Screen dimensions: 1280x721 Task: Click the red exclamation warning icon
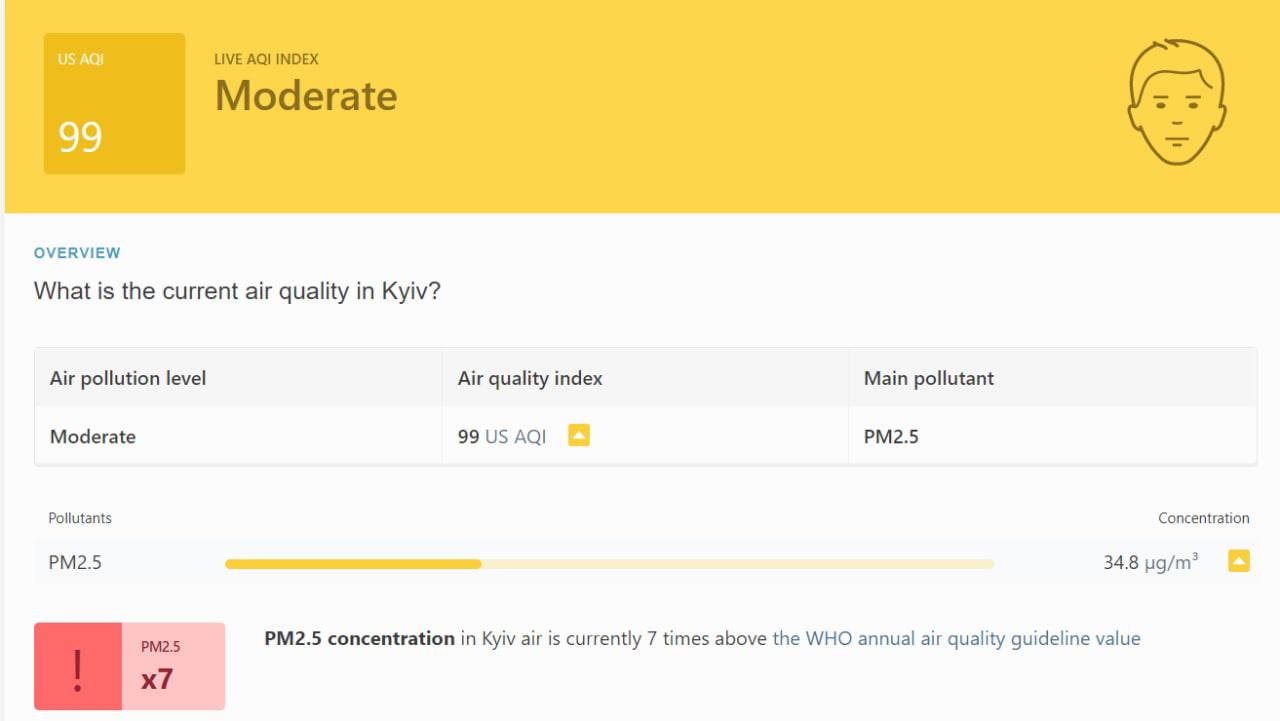click(x=78, y=667)
